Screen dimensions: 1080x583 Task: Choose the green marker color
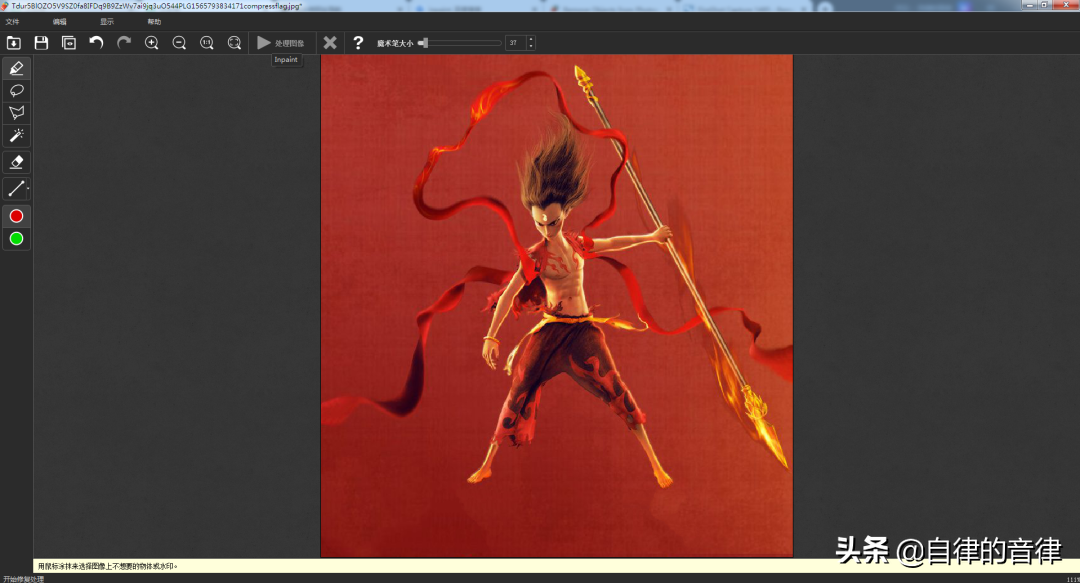[x=17, y=238]
